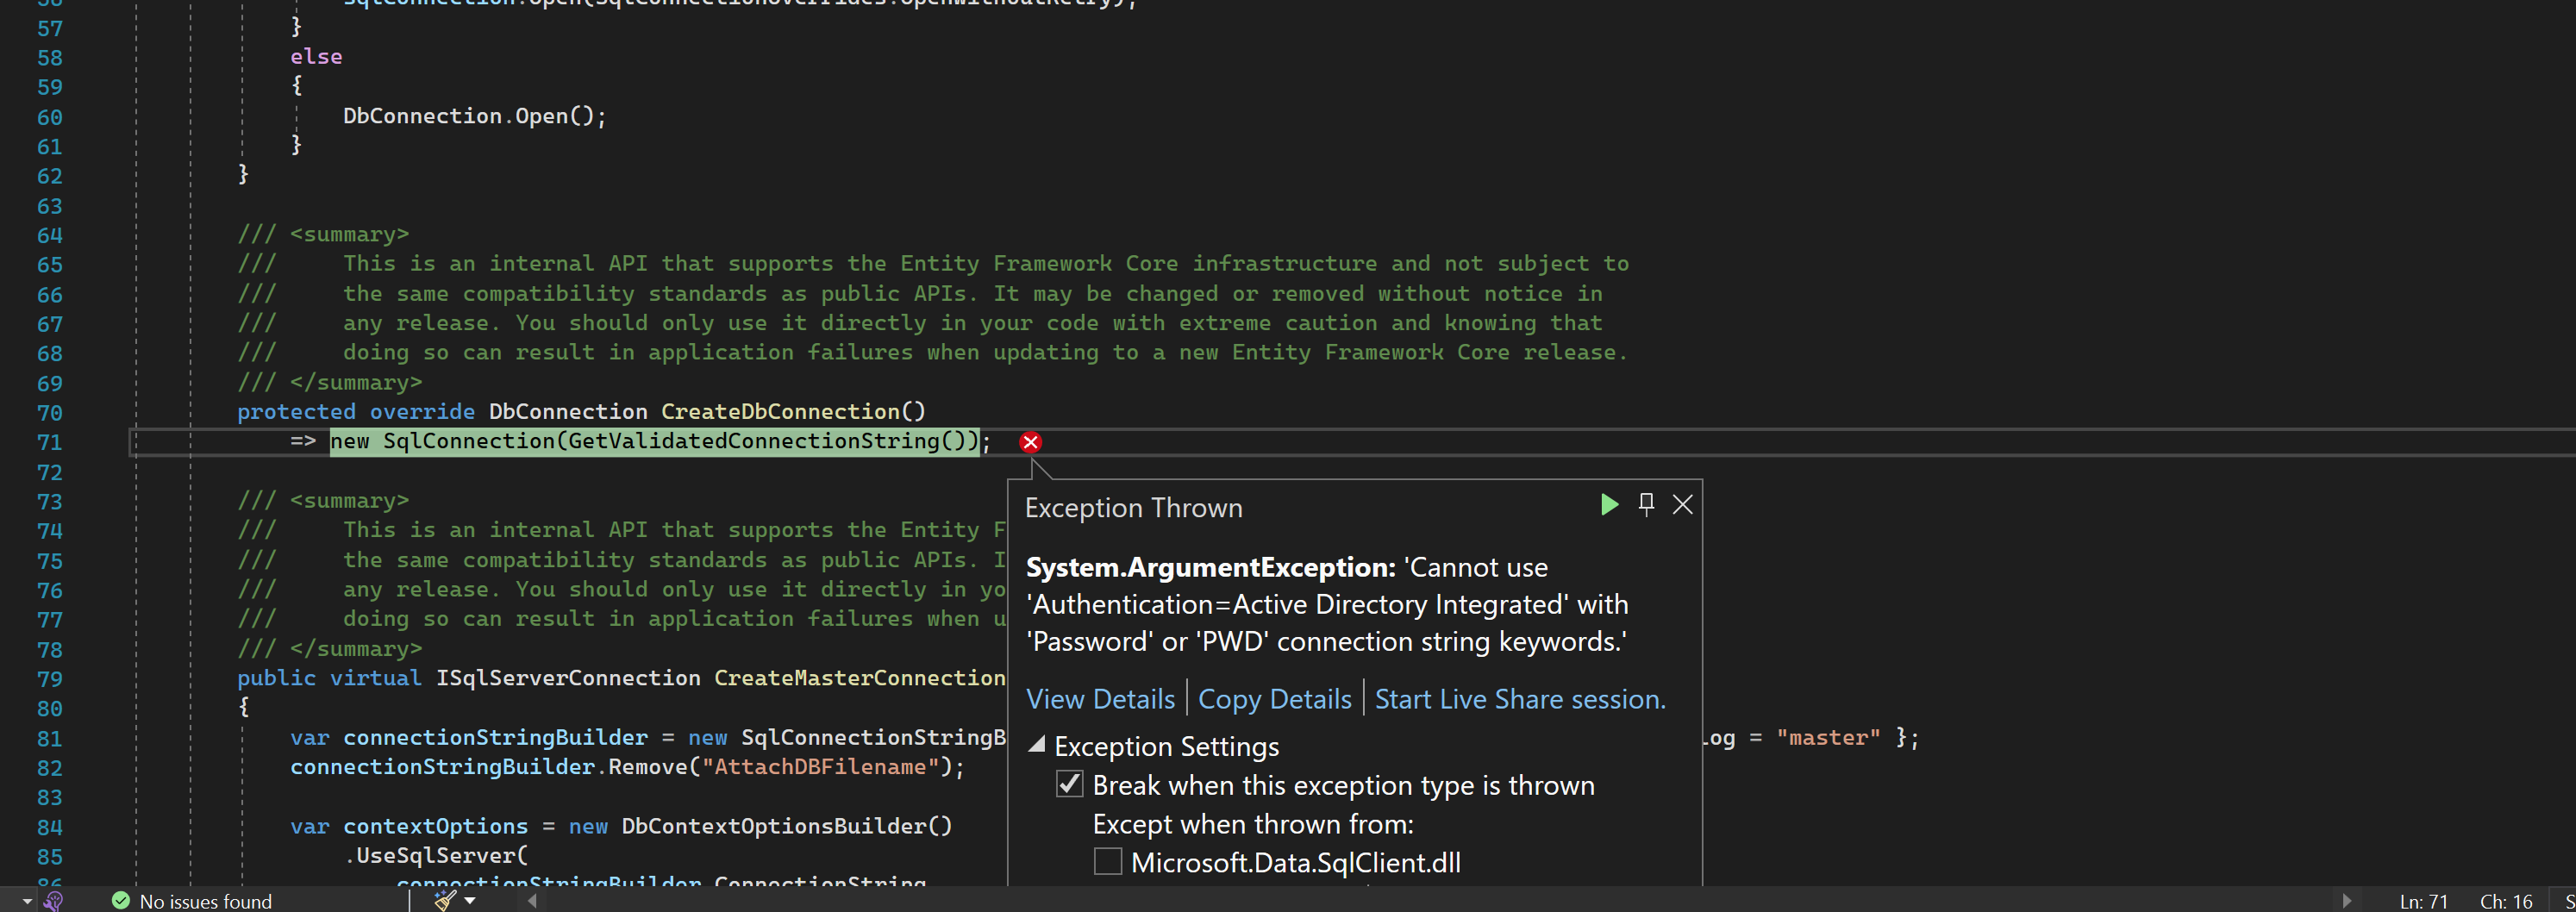
Task: Open the IntelliCode health indicator icon
Action: [54, 901]
